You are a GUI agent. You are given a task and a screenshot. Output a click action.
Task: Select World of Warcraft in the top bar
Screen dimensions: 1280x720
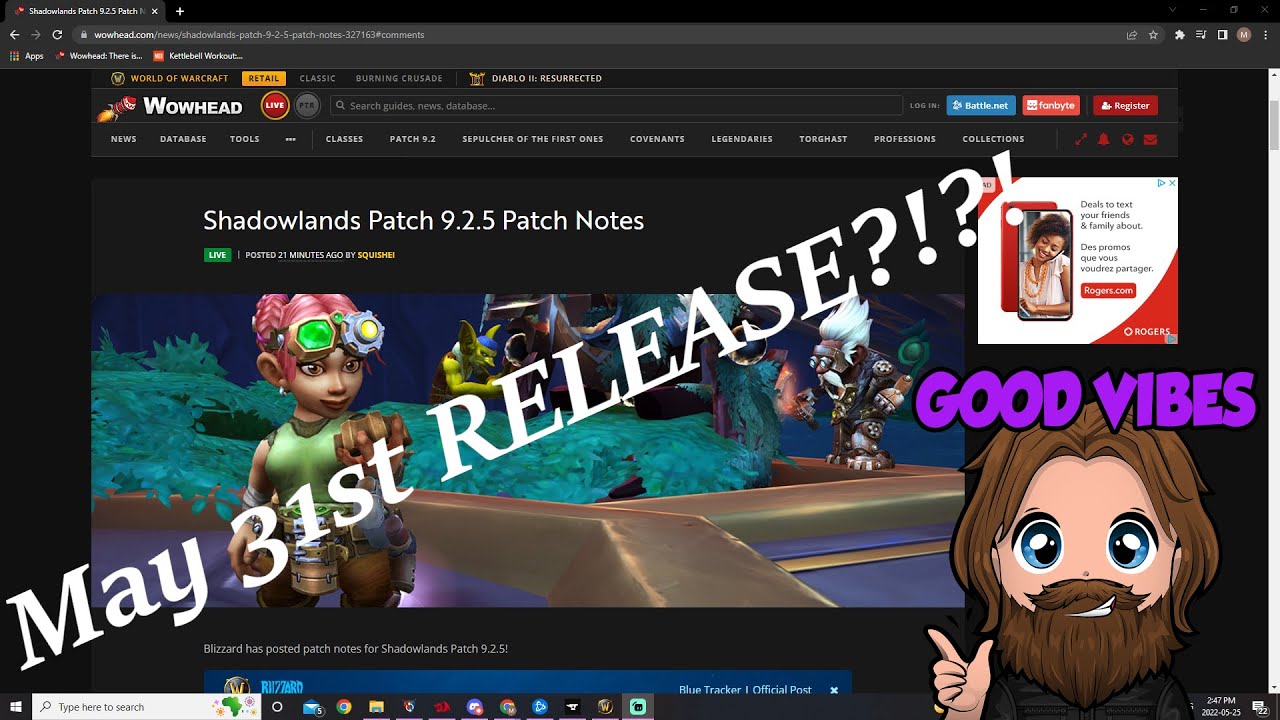pyautogui.click(x=170, y=78)
